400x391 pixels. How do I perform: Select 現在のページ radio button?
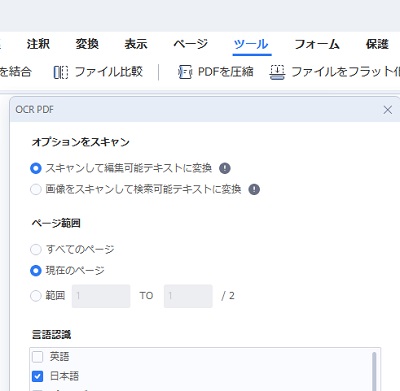coord(36,270)
